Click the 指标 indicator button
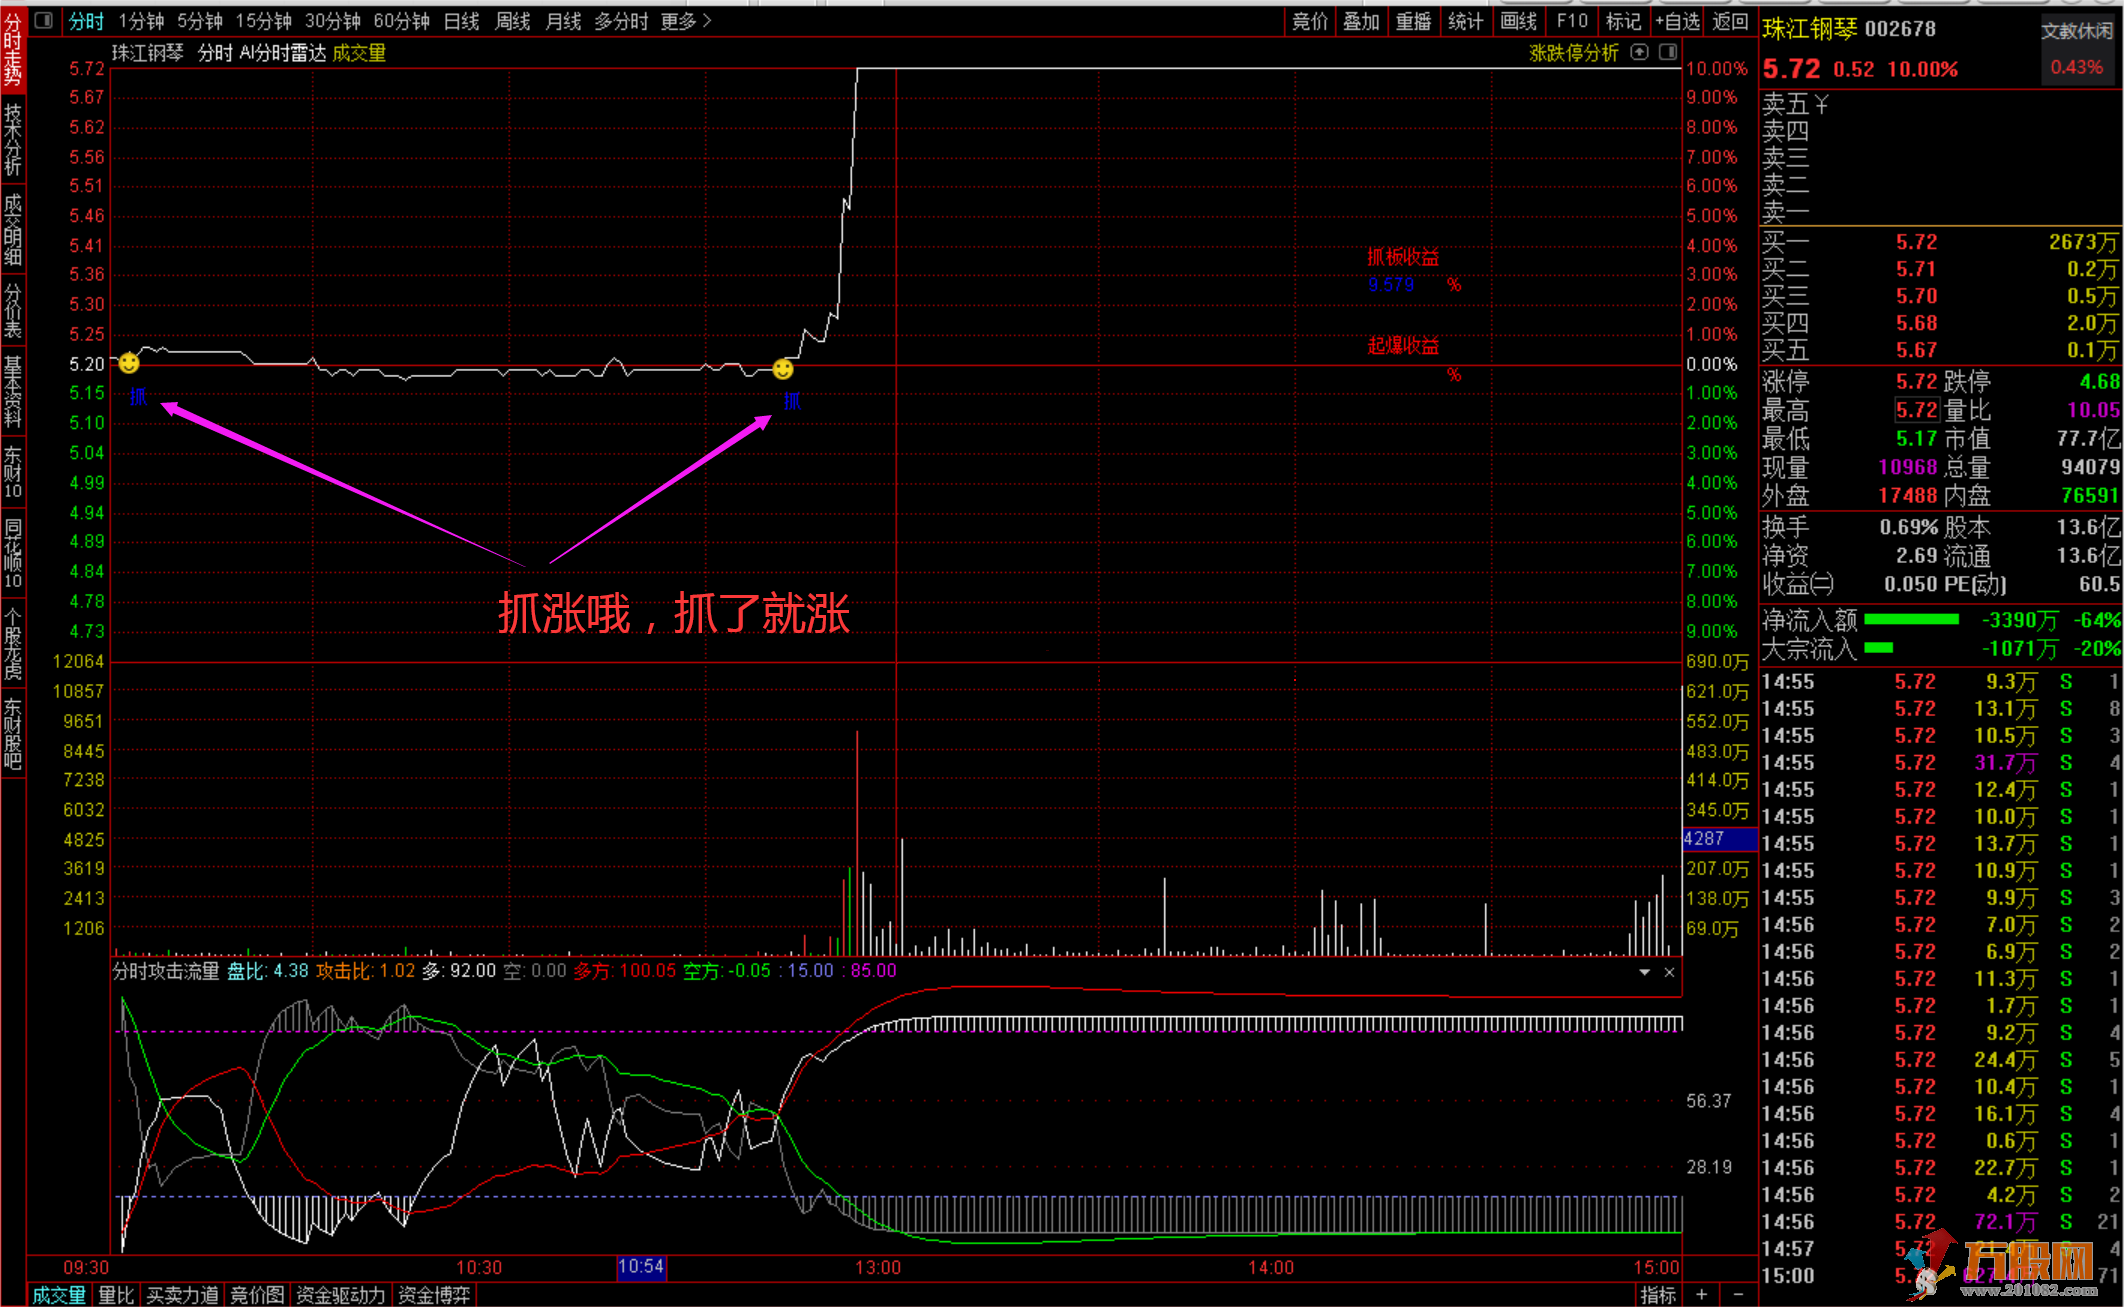The height and width of the screenshot is (1307, 2124). (x=1658, y=1295)
